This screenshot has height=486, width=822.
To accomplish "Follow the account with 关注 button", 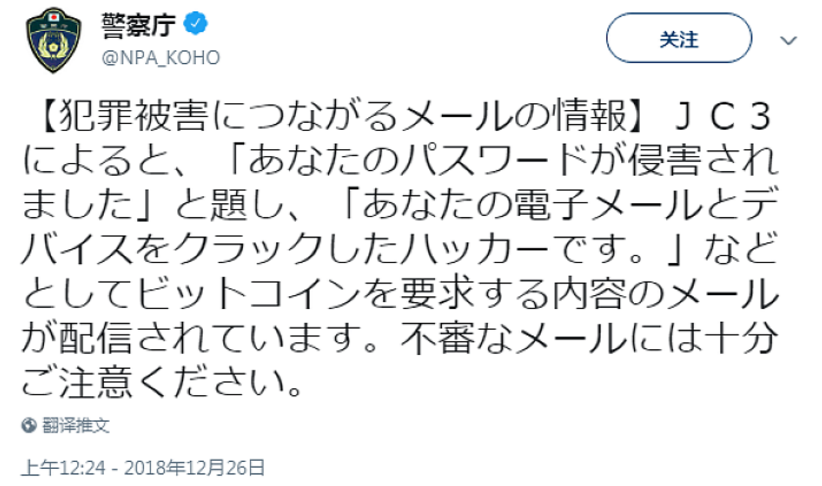I will tap(679, 38).
